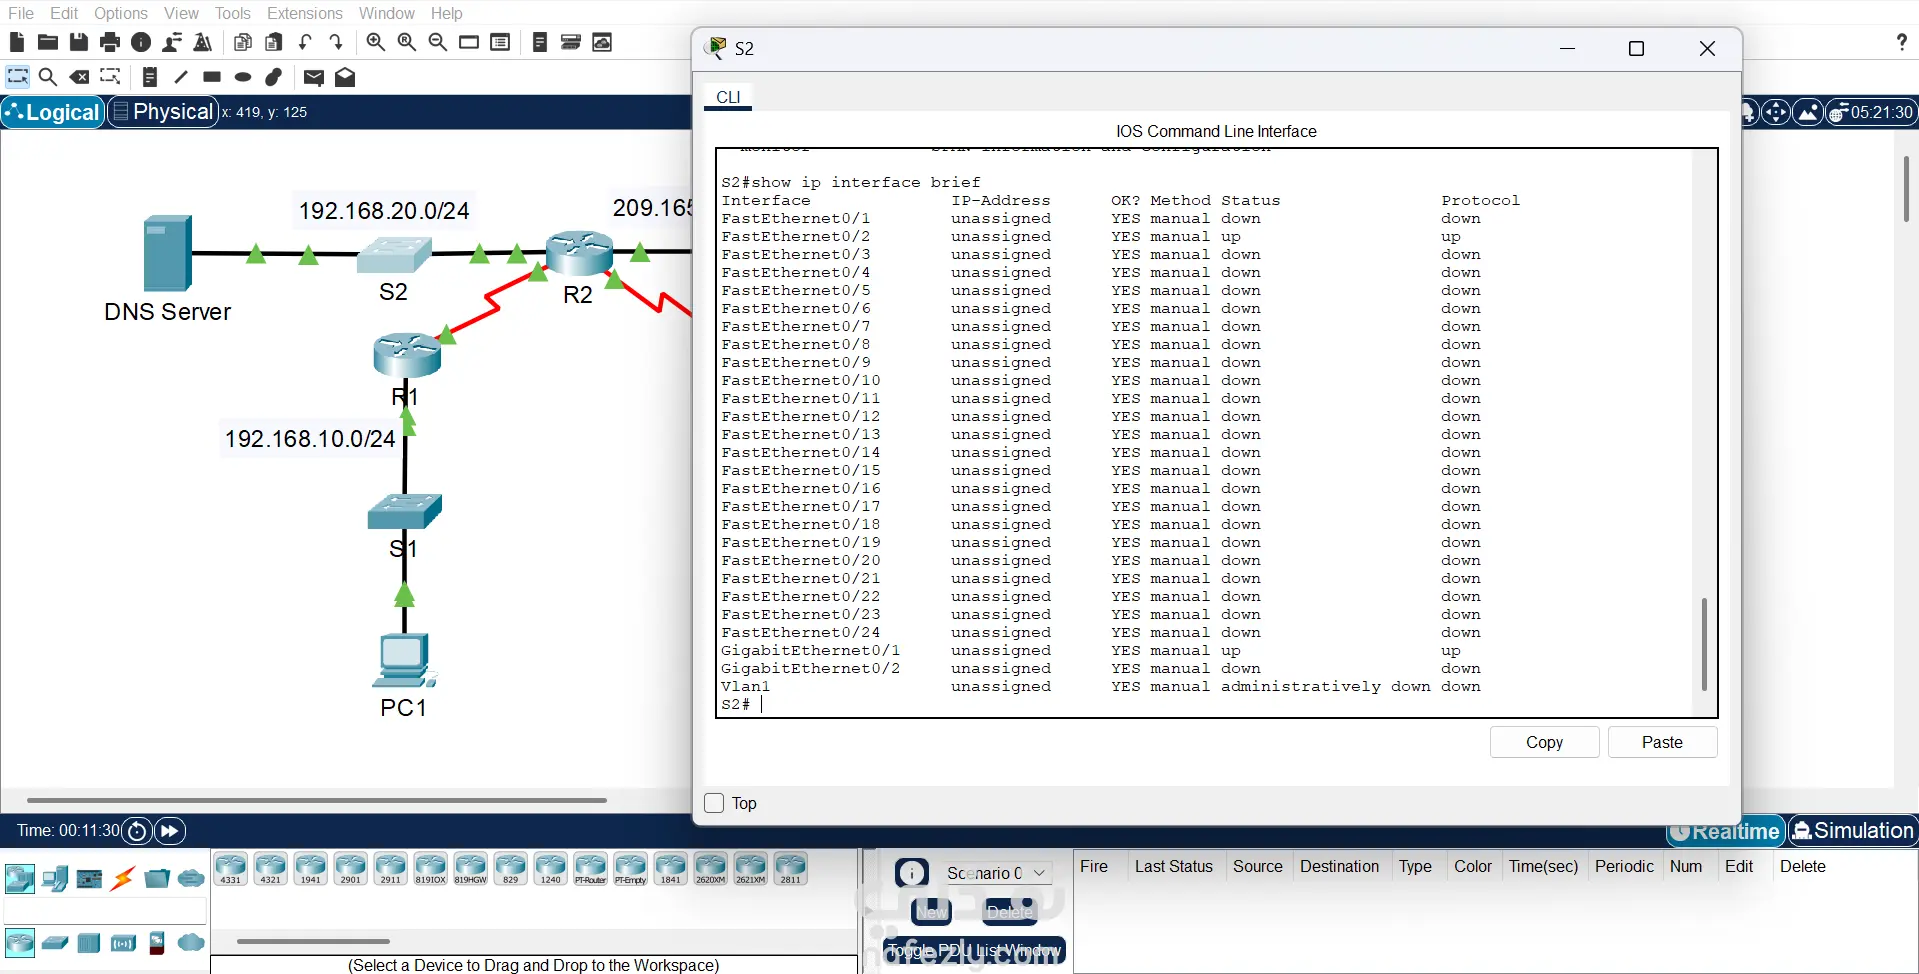Create a new file from toolbar
This screenshot has width=1919, height=974.
[17, 42]
